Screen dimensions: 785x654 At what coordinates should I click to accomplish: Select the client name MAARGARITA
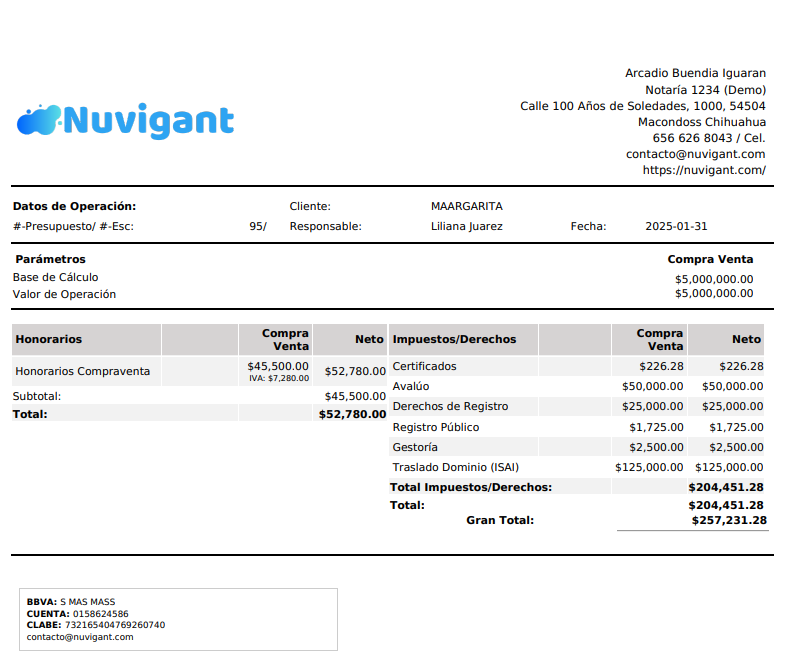467,206
